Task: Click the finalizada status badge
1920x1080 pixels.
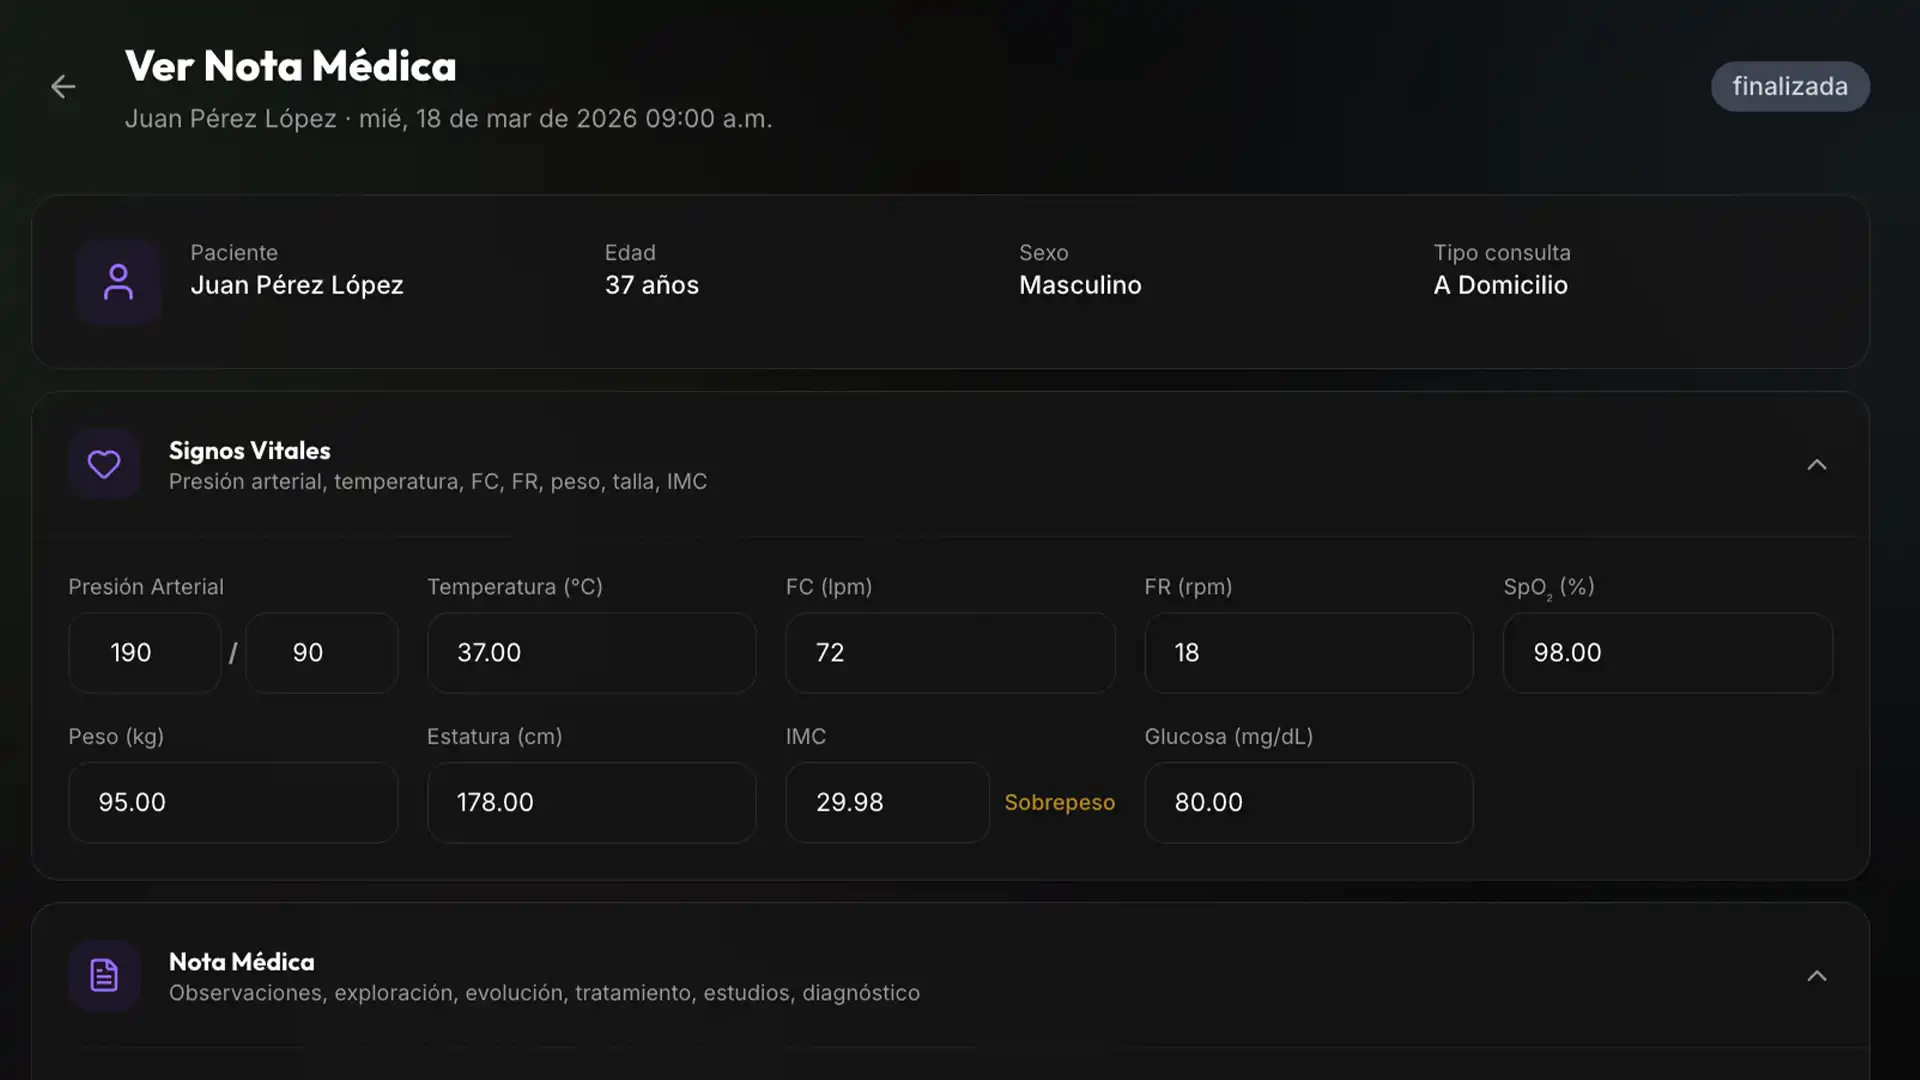Action: click(1789, 87)
